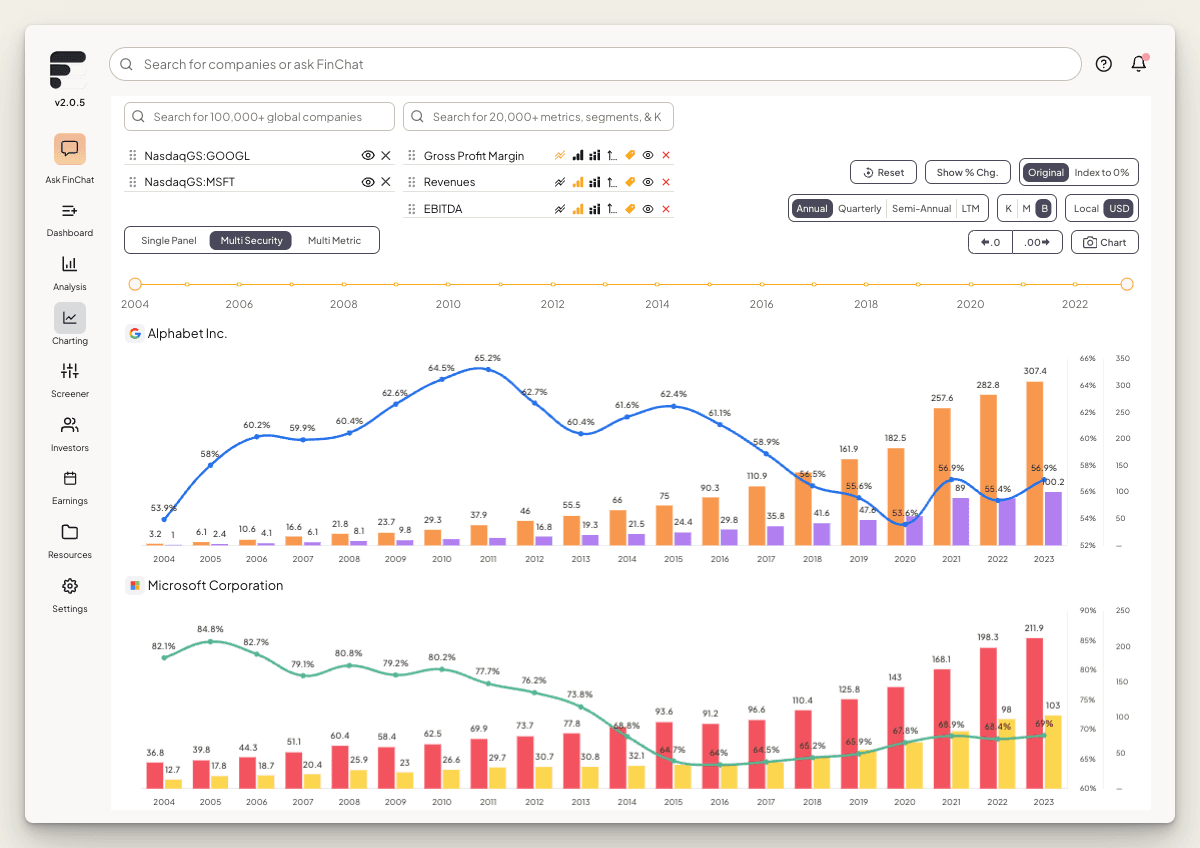
Task: Select the Multi Metric tab
Action: [x=334, y=240]
